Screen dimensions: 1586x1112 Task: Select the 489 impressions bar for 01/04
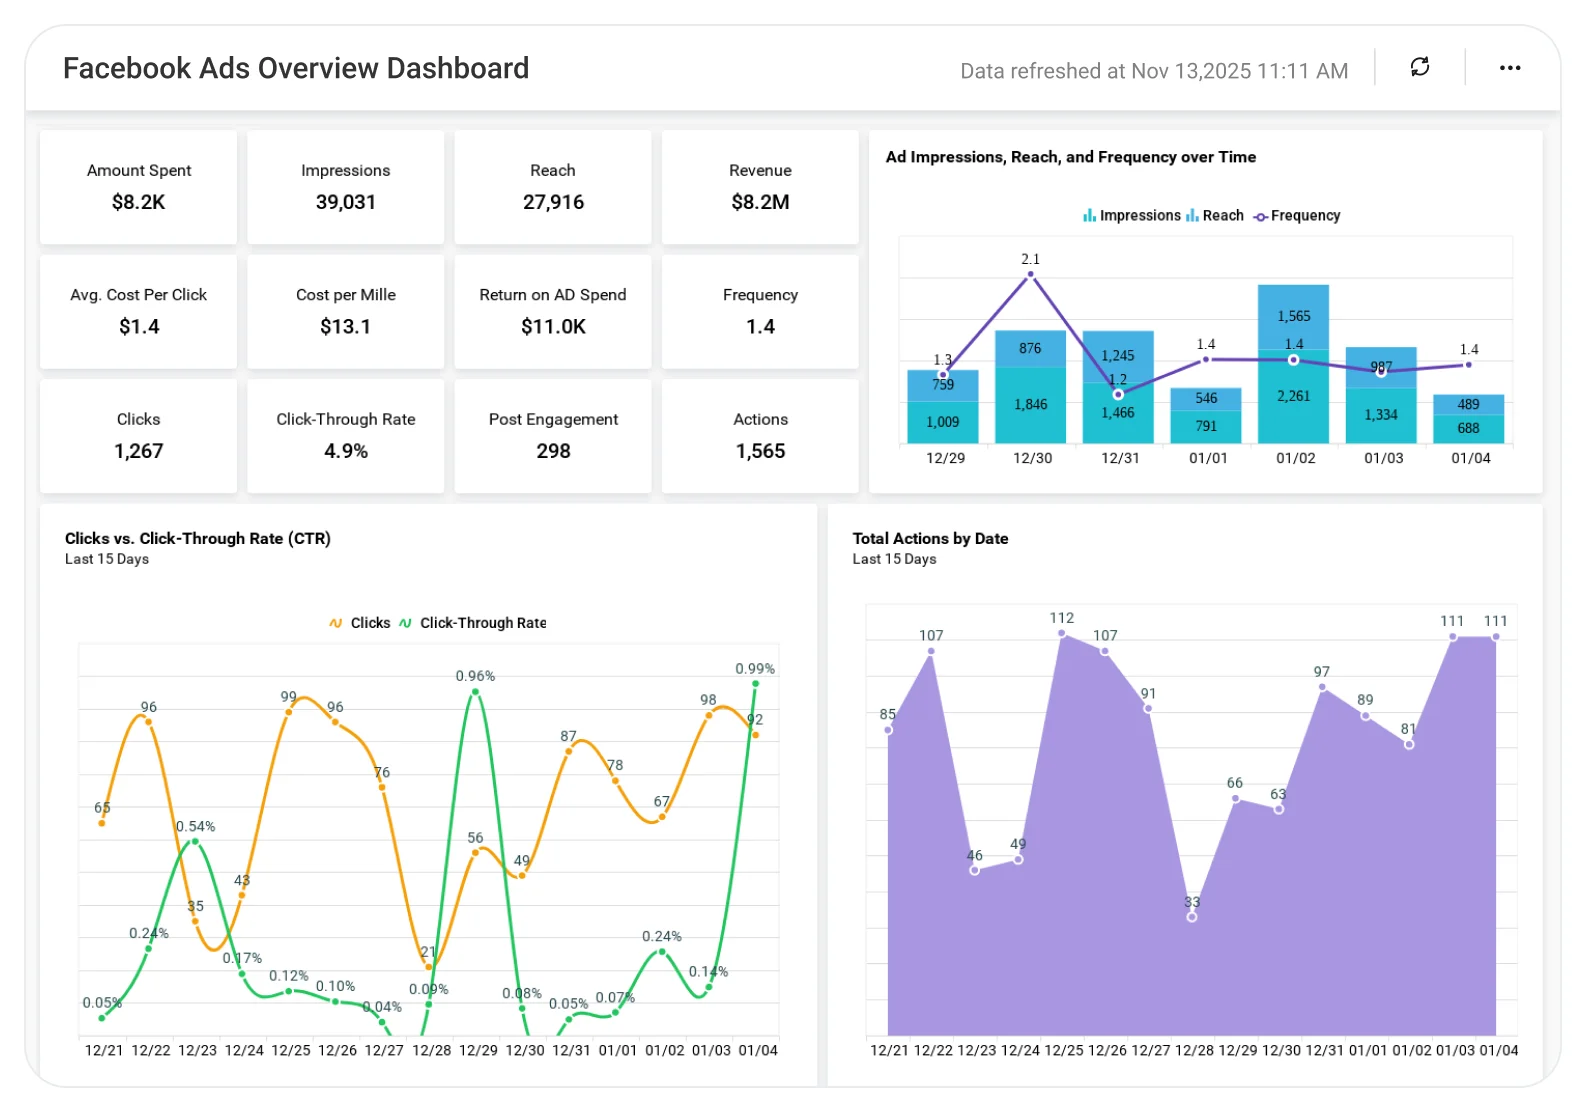pos(1468,405)
